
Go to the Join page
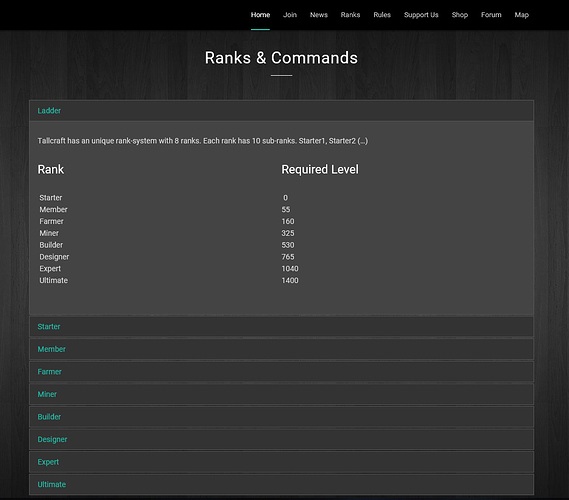tap(290, 15)
